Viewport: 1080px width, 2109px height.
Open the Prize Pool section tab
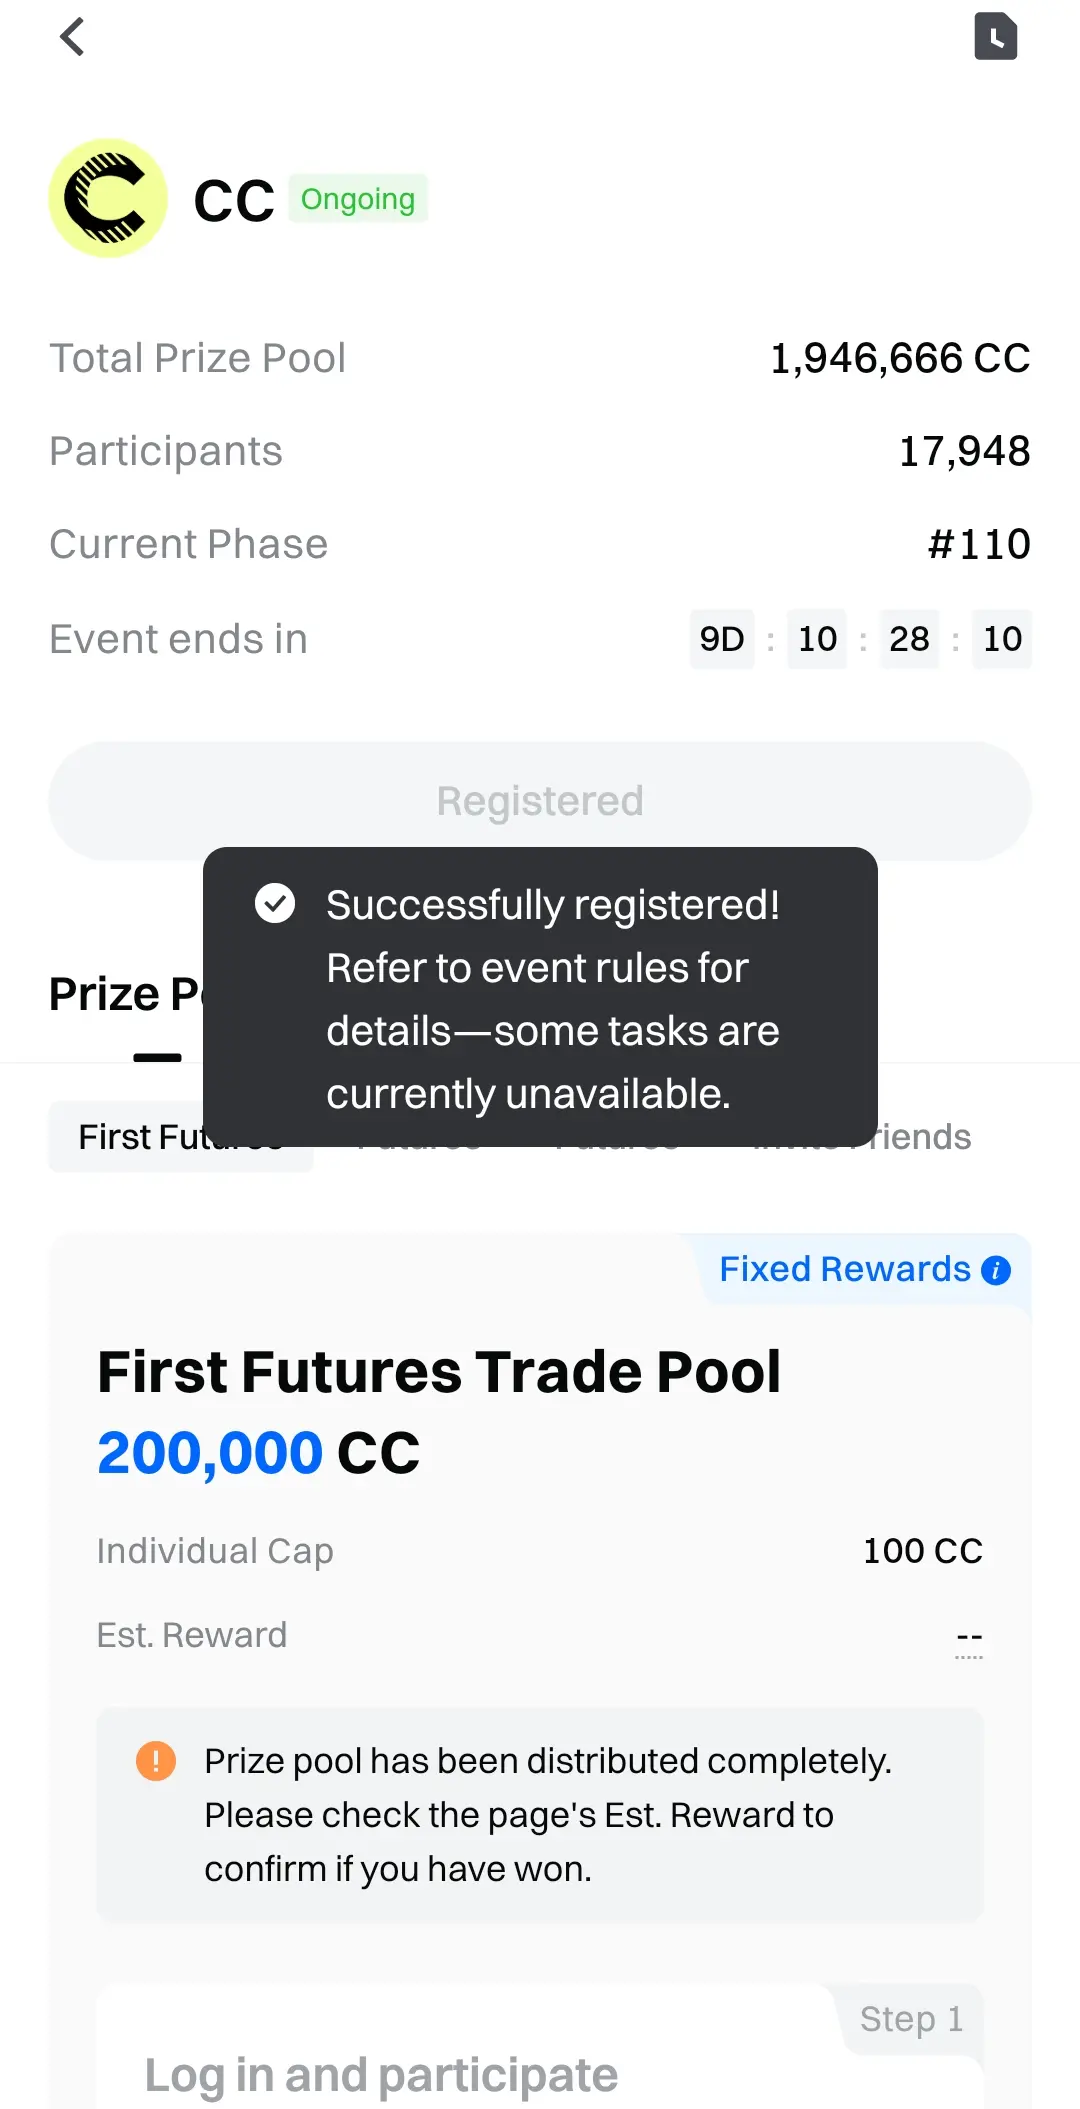click(126, 994)
